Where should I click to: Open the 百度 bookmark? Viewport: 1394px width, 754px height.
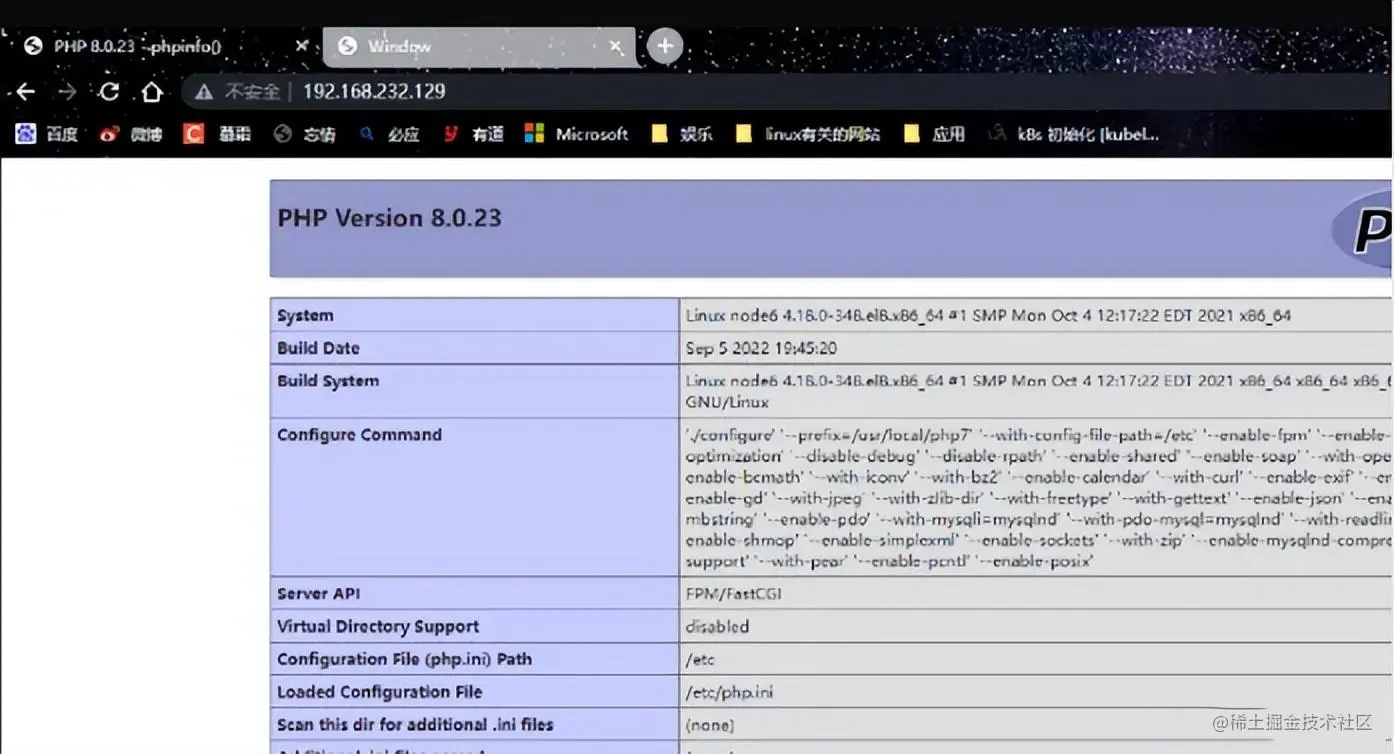click(47, 134)
